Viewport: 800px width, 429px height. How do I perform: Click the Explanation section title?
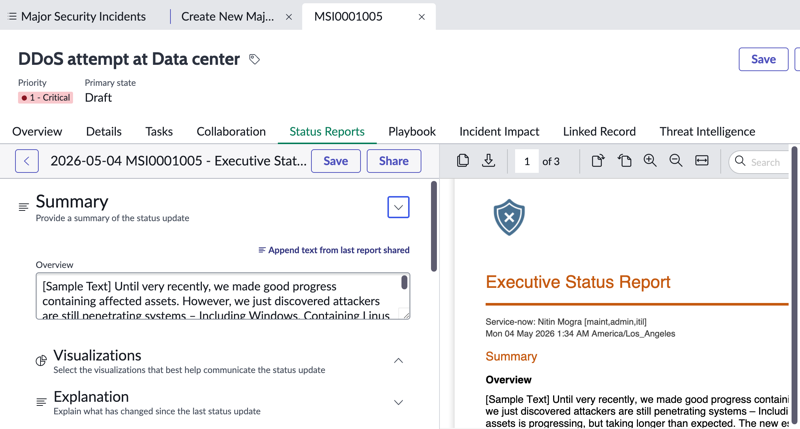pyautogui.click(x=91, y=397)
